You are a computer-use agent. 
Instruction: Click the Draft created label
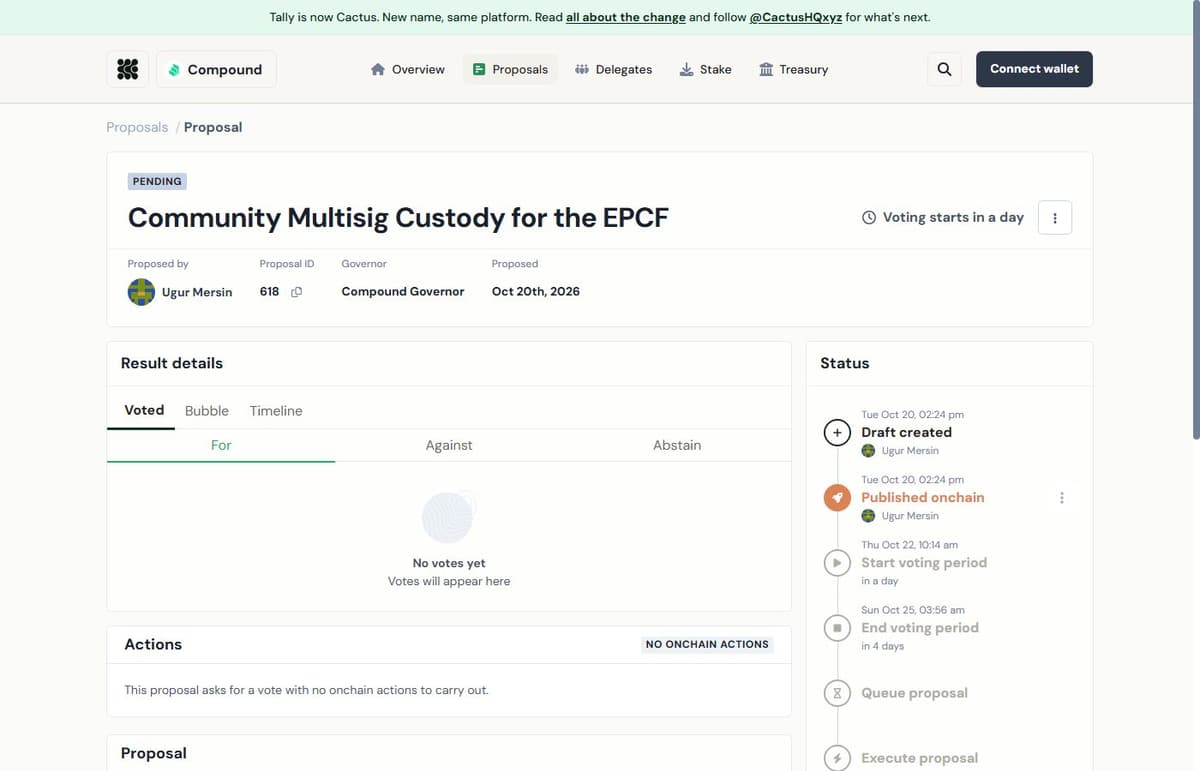tap(906, 432)
